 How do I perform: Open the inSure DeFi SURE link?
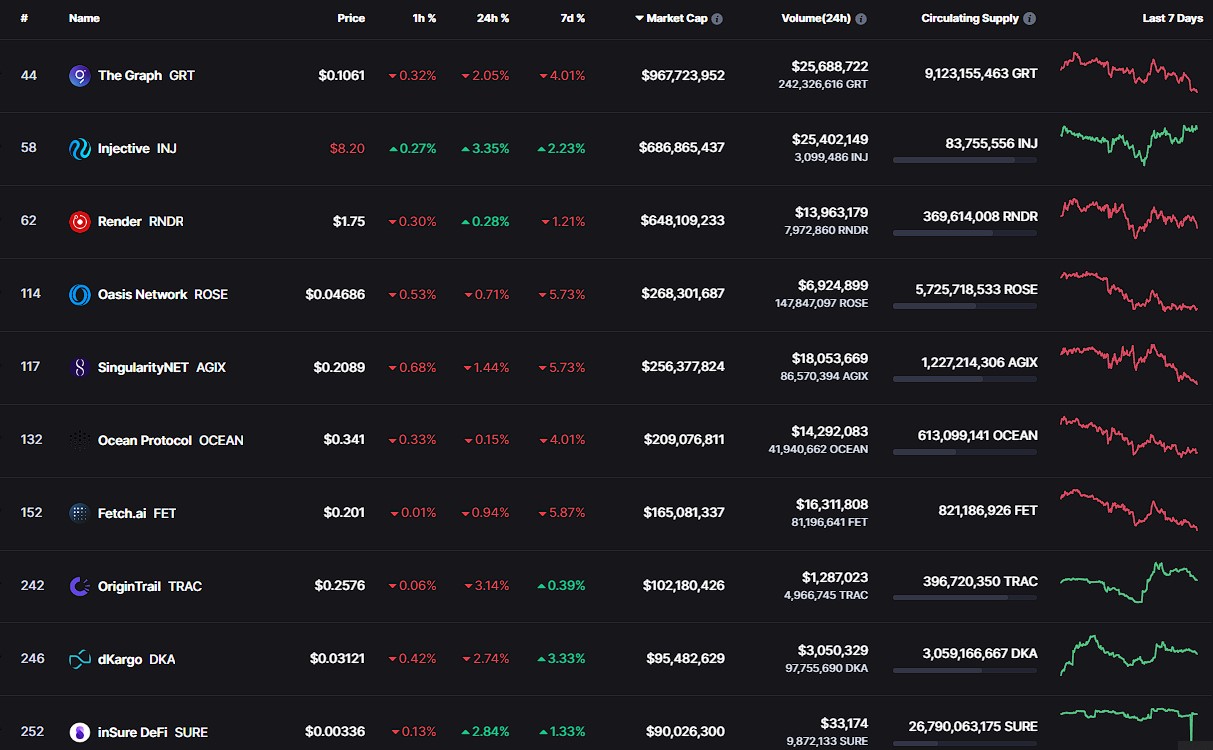153,732
